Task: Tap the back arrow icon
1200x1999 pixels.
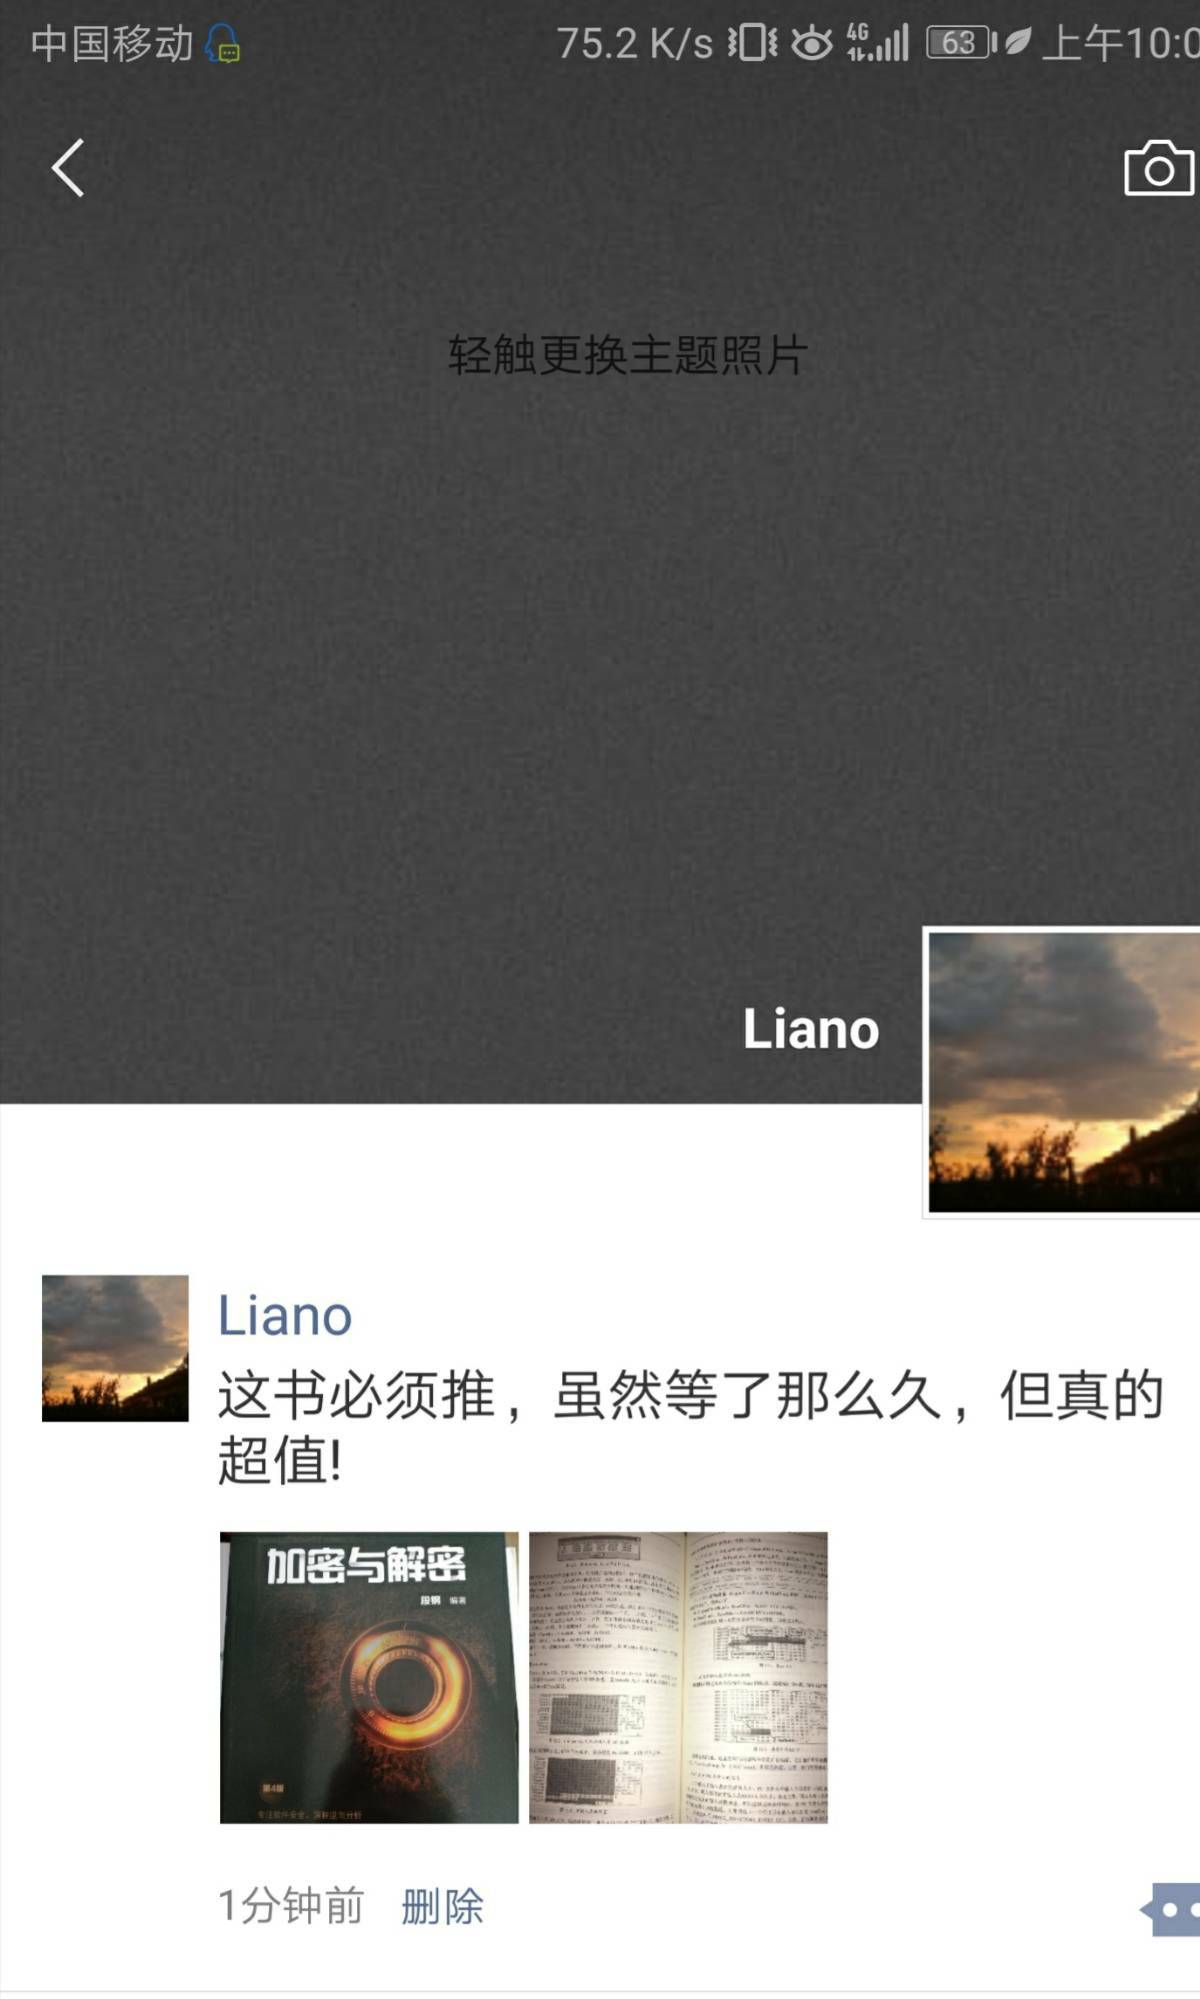Action: 68,168
